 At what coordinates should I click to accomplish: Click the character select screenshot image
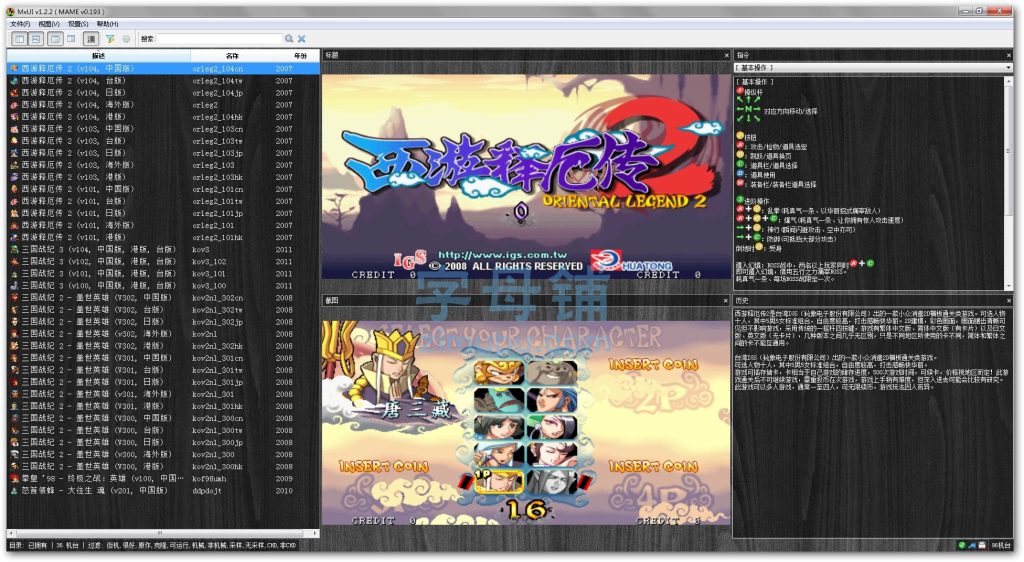[x=526, y=422]
